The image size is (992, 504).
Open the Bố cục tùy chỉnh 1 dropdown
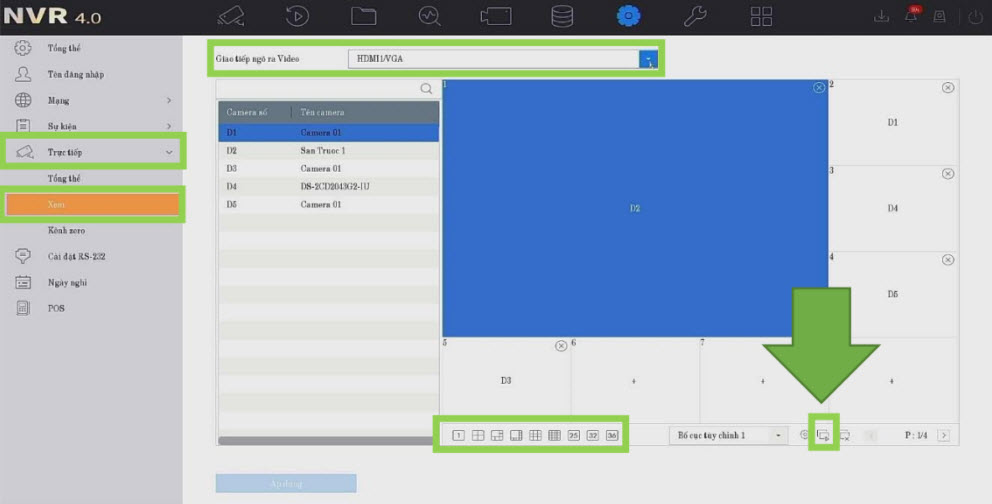point(778,436)
